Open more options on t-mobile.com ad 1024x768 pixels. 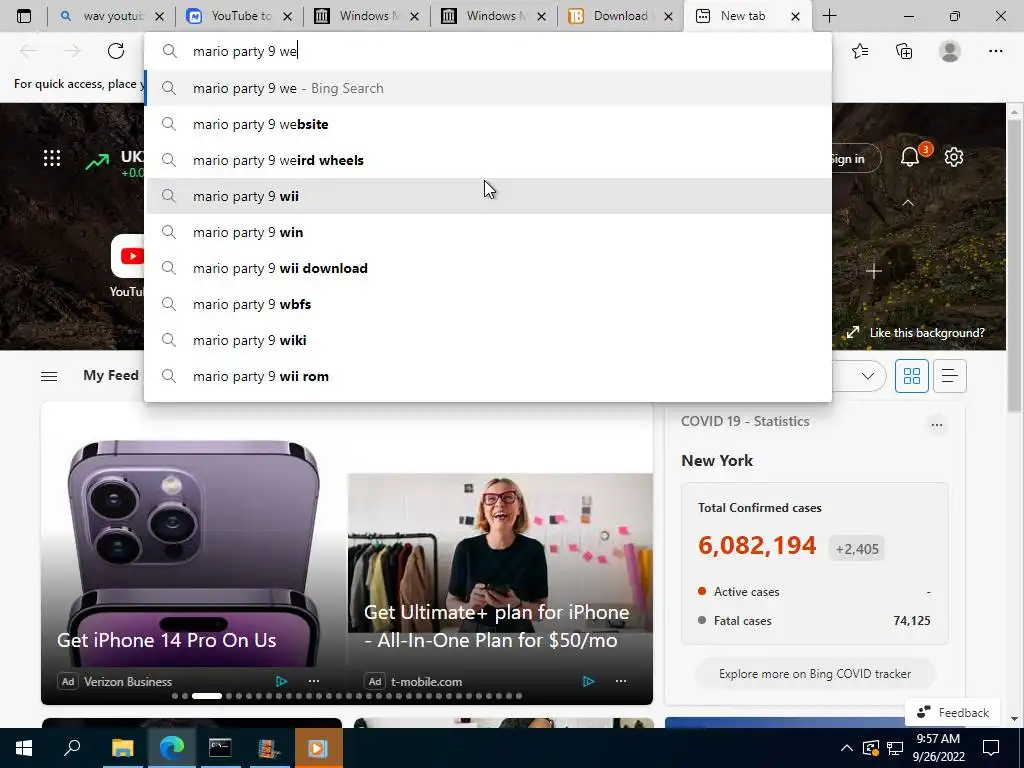pos(621,681)
